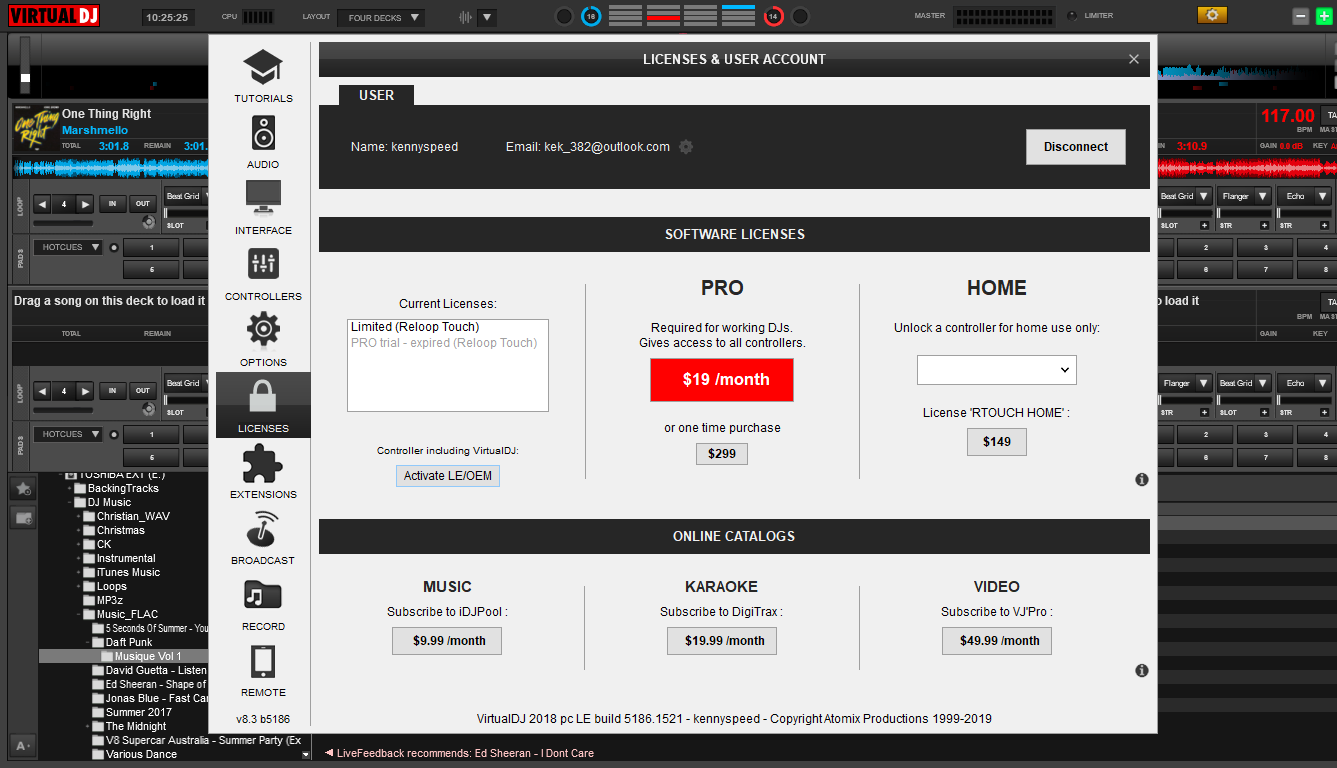Screen dimensions: 1337x768
Task: Click the $149 RTOUCH HOME license button
Action: pos(997,442)
